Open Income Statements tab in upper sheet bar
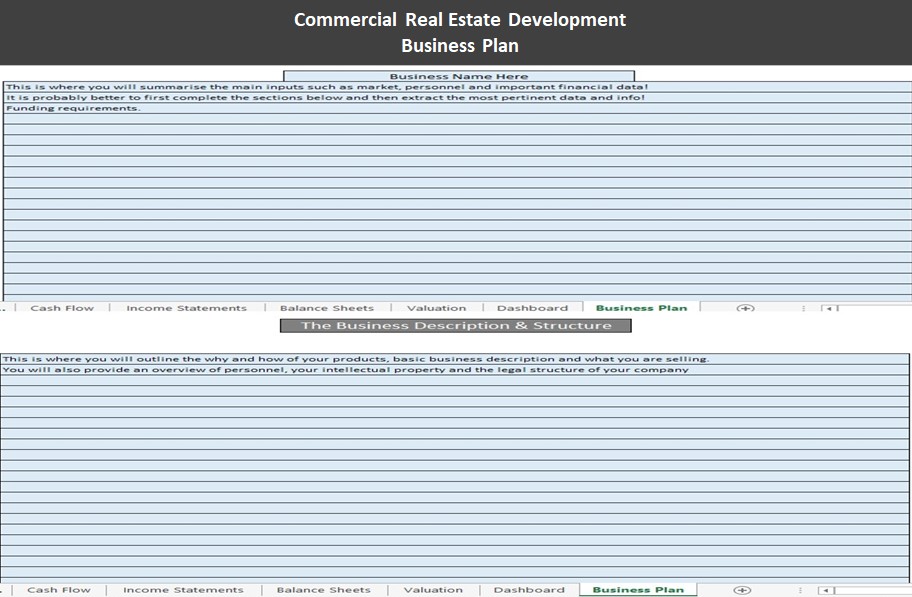 187,308
